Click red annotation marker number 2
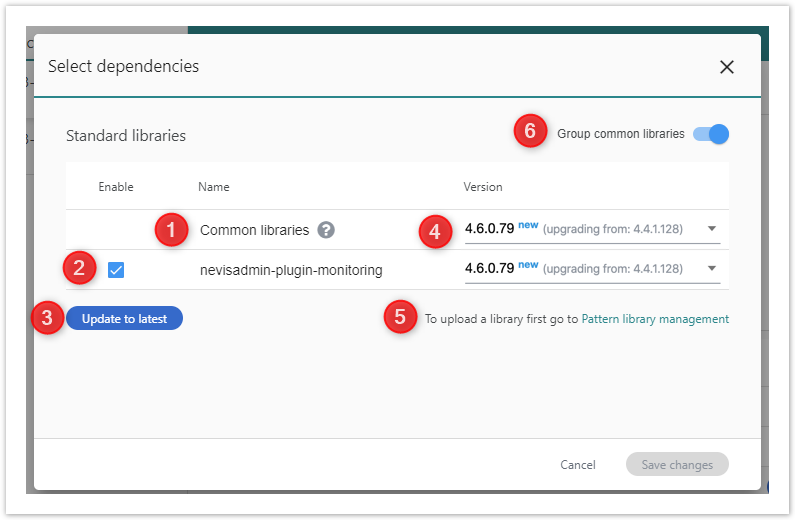 (x=79, y=268)
